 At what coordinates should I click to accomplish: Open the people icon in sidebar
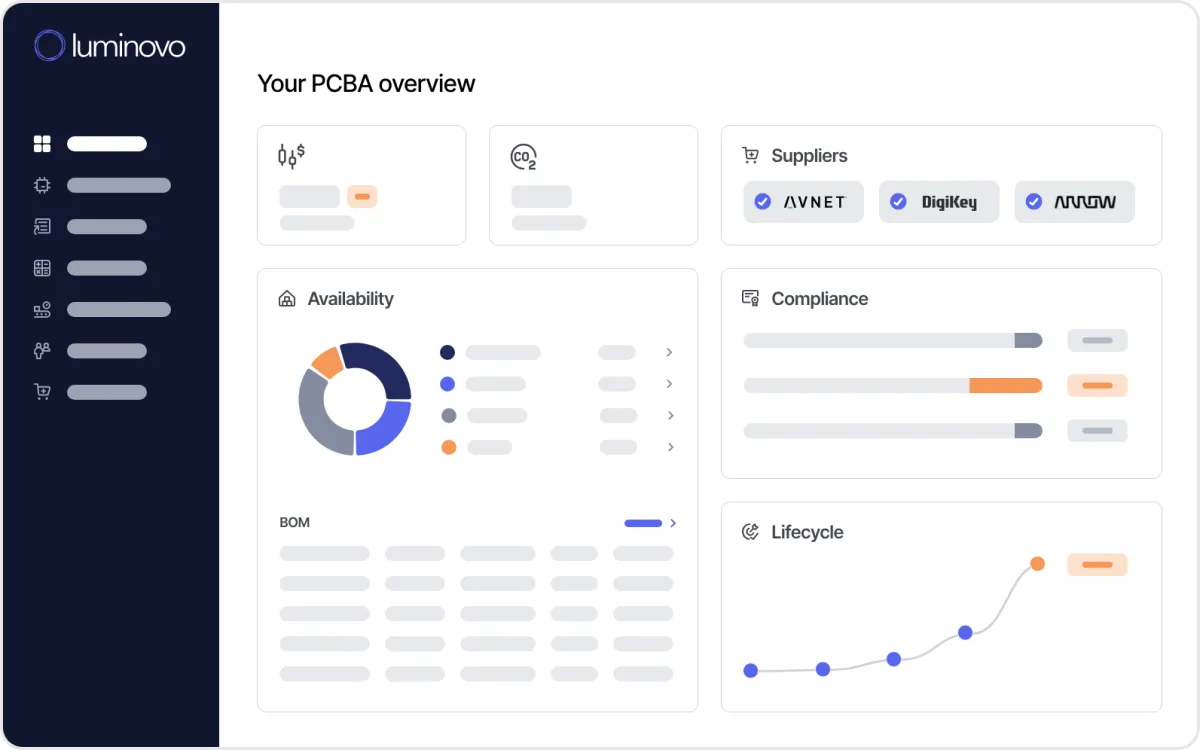[x=42, y=351]
